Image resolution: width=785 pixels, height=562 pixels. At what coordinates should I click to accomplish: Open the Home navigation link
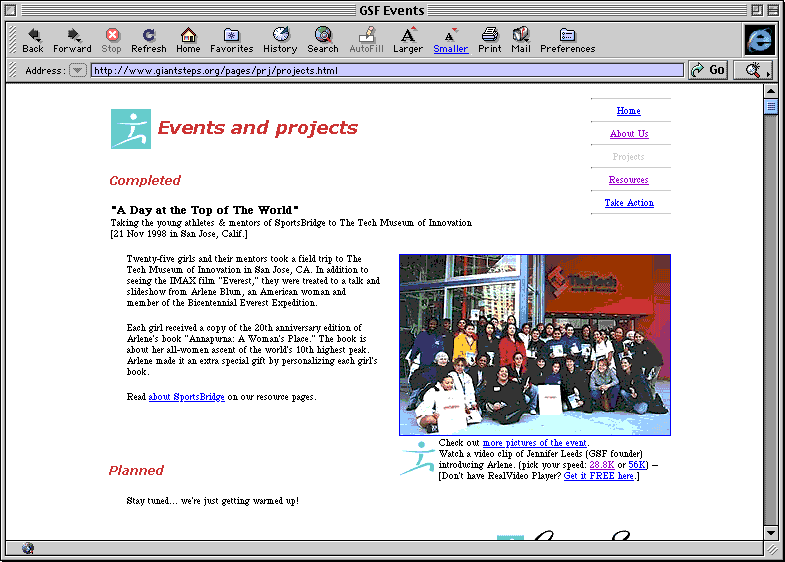[x=628, y=111]
